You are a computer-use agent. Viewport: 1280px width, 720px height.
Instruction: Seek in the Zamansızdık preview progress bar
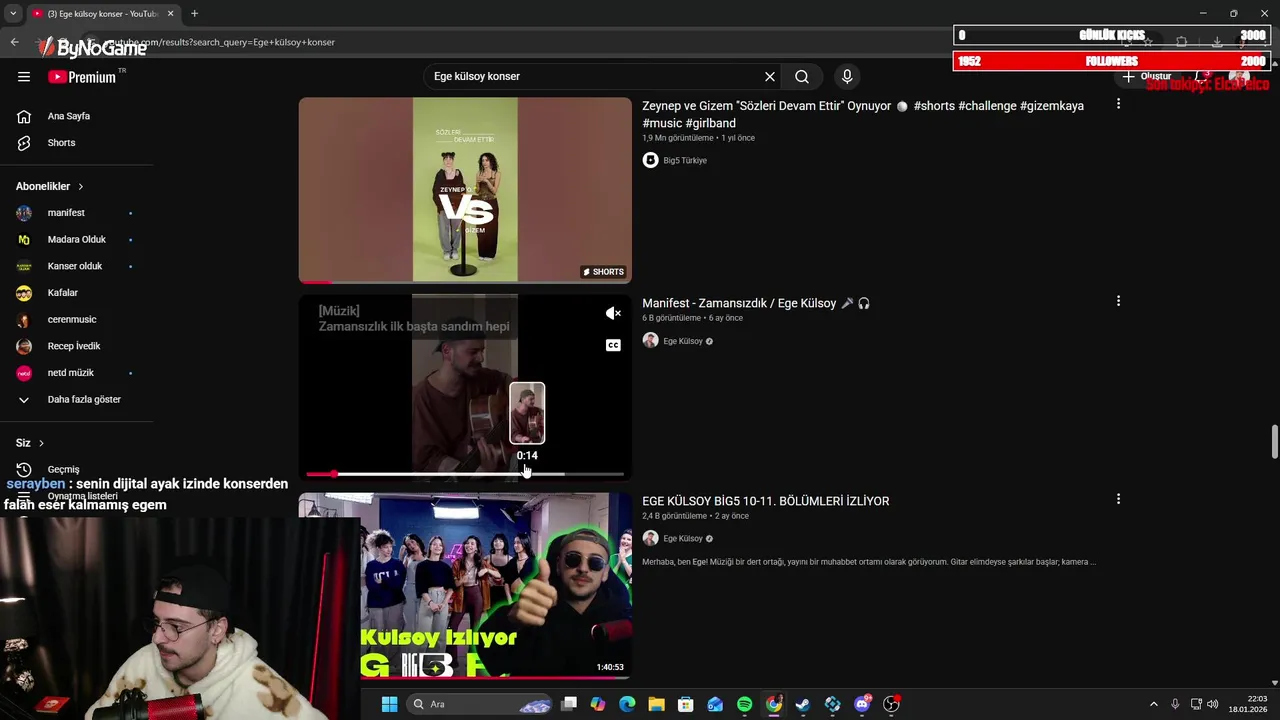click(465, 474)
